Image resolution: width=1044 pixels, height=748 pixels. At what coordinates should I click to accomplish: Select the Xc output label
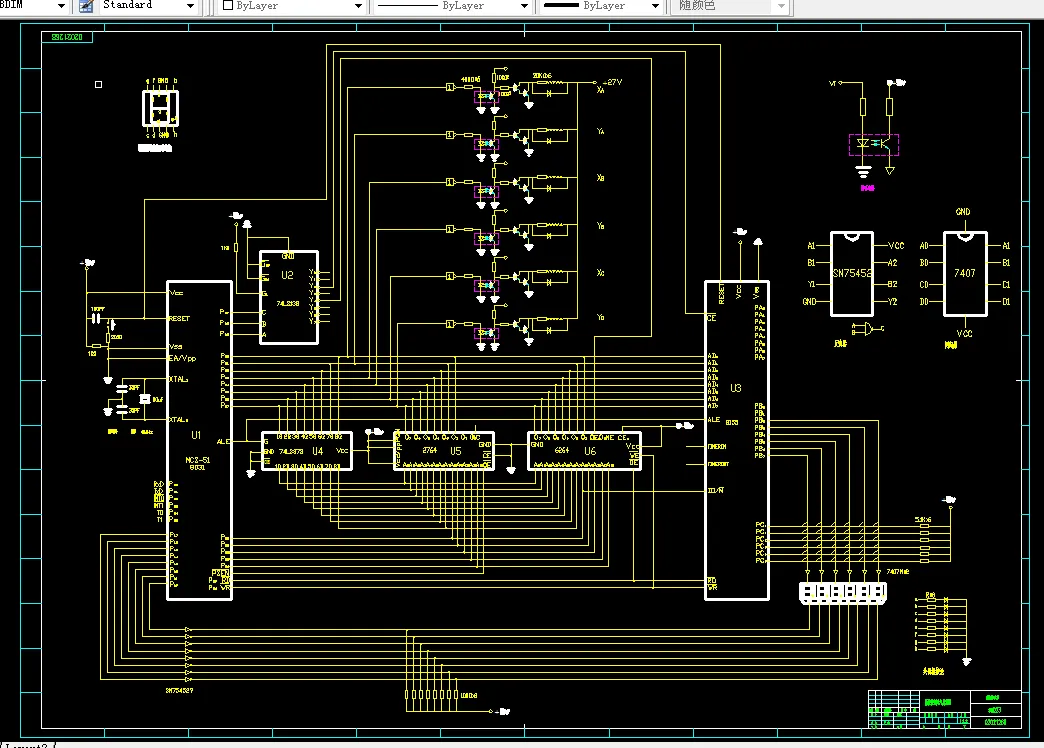[x=601, y=272]
